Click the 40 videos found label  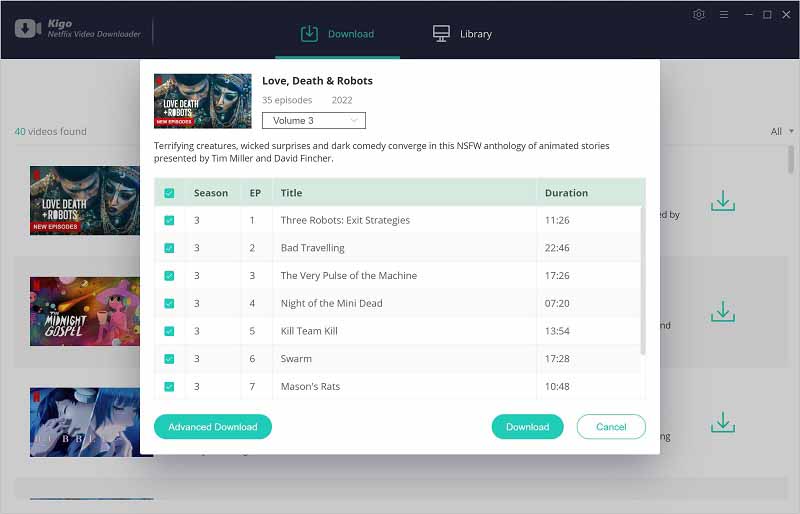(51, 132)
